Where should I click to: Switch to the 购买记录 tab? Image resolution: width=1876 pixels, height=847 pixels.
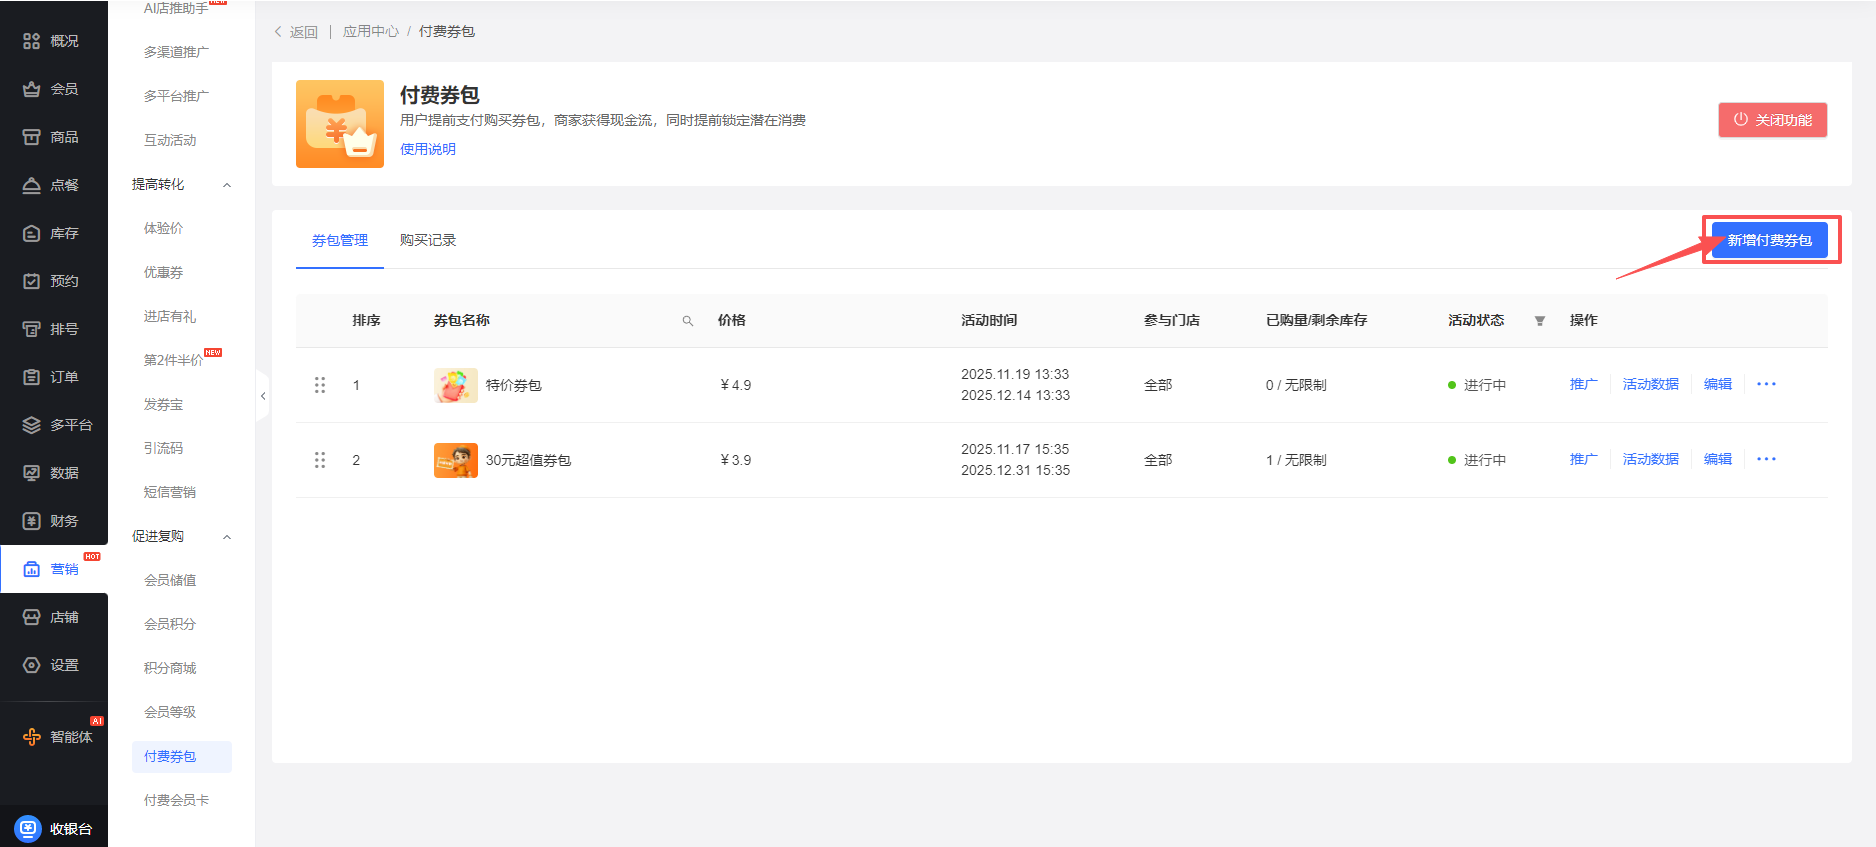pos(427,241)
